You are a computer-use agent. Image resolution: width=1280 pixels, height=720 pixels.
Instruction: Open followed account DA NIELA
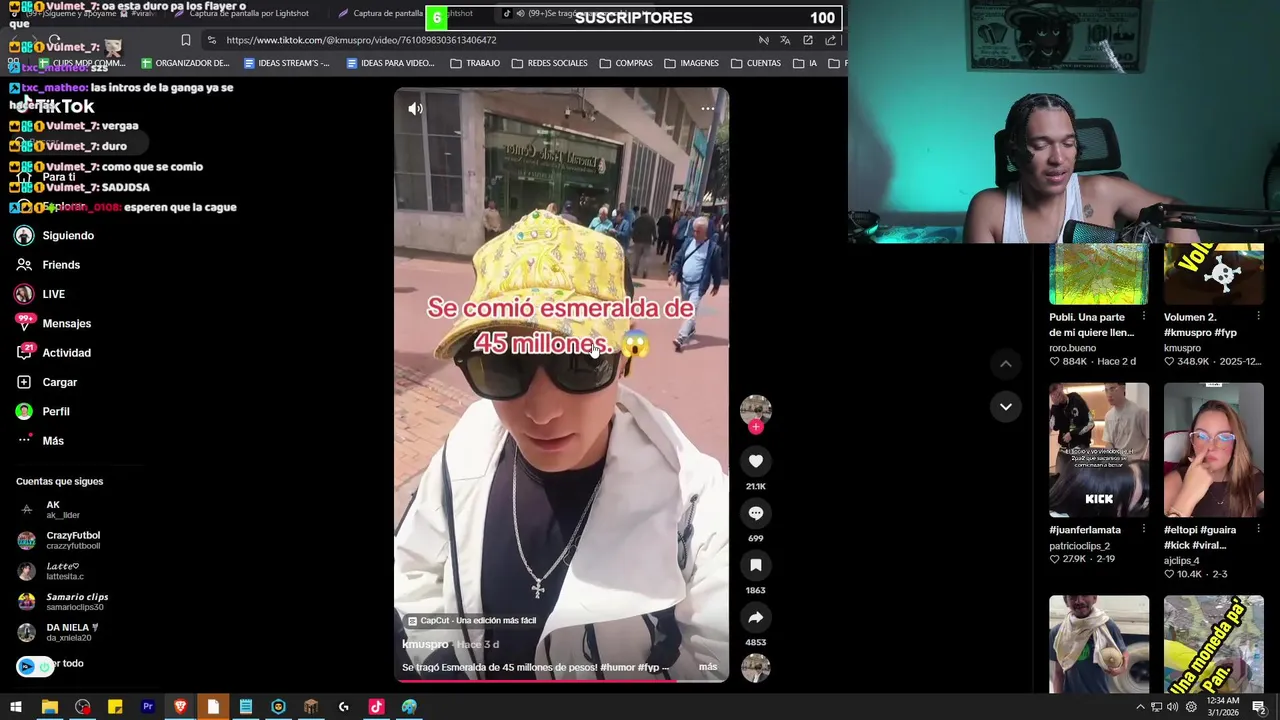(x=59, y=633)
